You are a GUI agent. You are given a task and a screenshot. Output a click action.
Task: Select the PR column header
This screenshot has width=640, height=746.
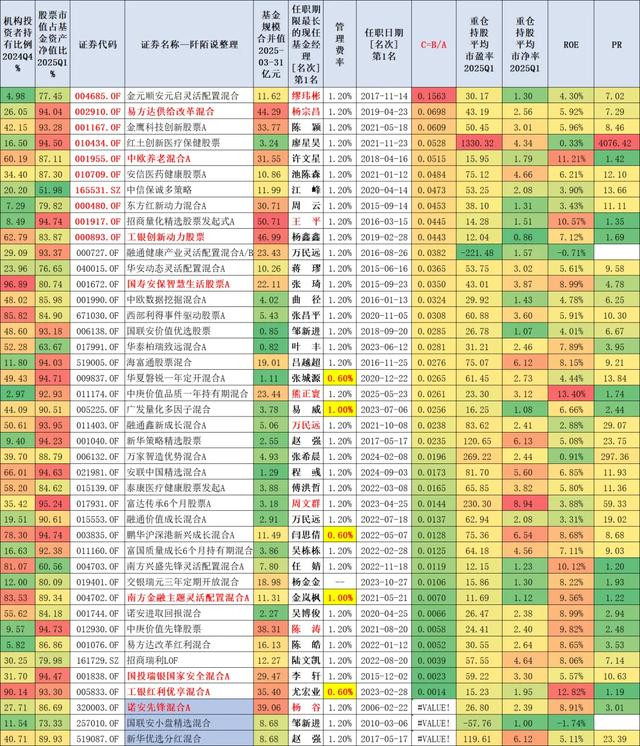617,44
